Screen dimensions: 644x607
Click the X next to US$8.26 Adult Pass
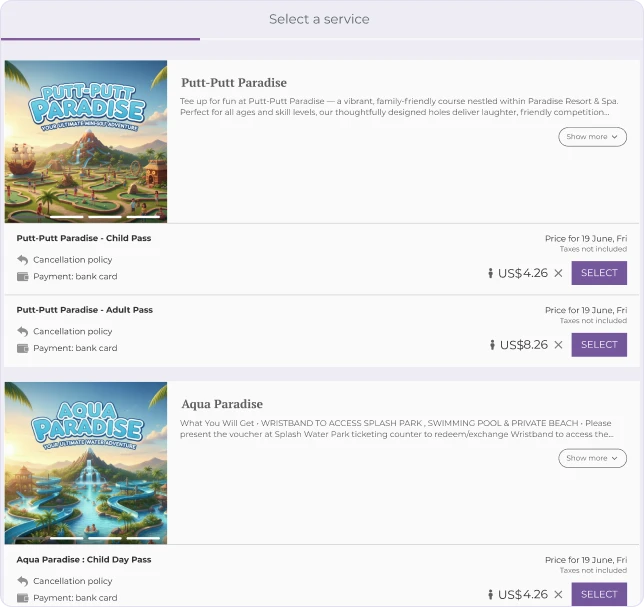tap(558, 345)
